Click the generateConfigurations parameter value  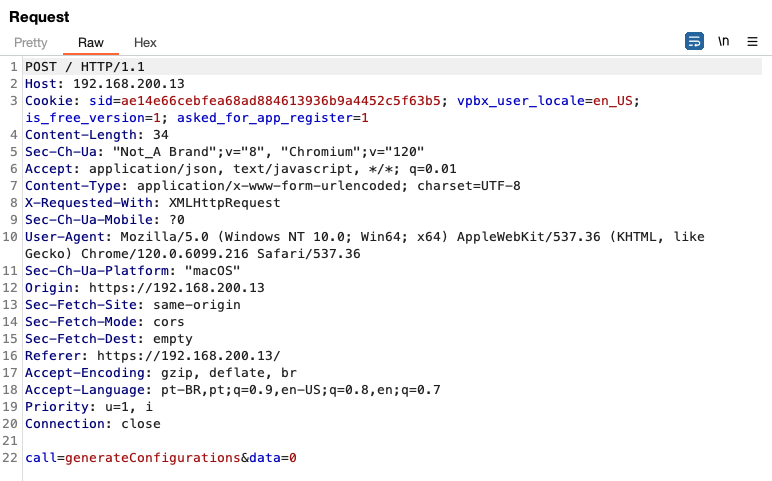[x=153, y=458]
